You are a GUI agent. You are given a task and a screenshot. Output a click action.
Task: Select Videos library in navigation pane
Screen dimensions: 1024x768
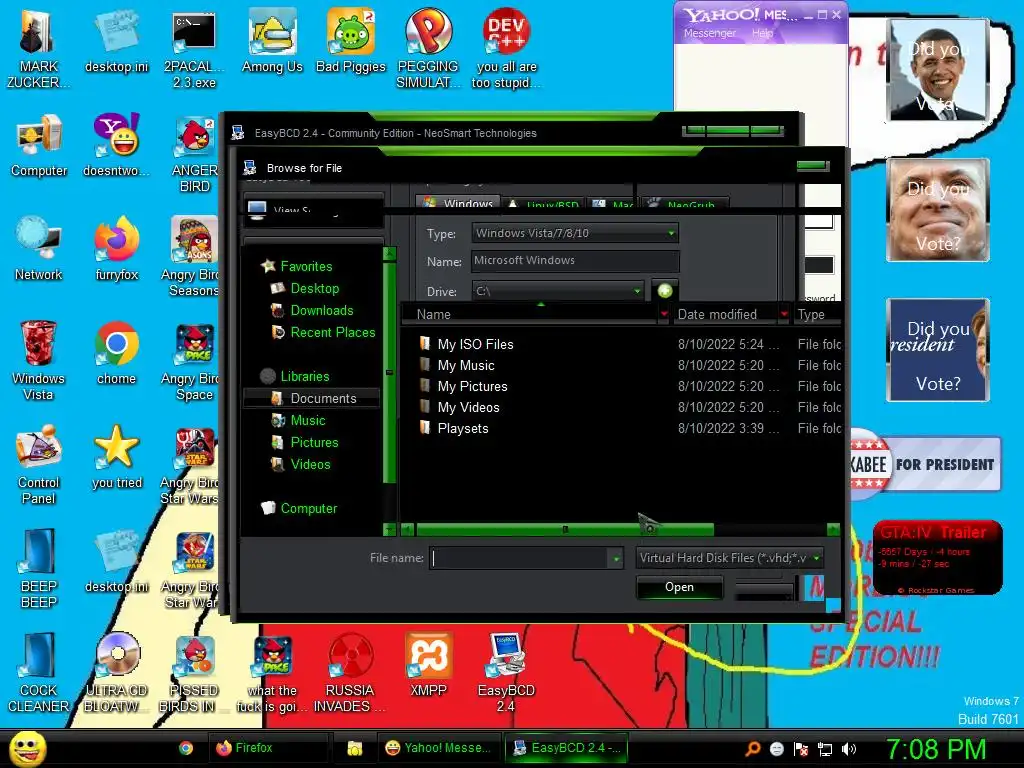[302, 464]
